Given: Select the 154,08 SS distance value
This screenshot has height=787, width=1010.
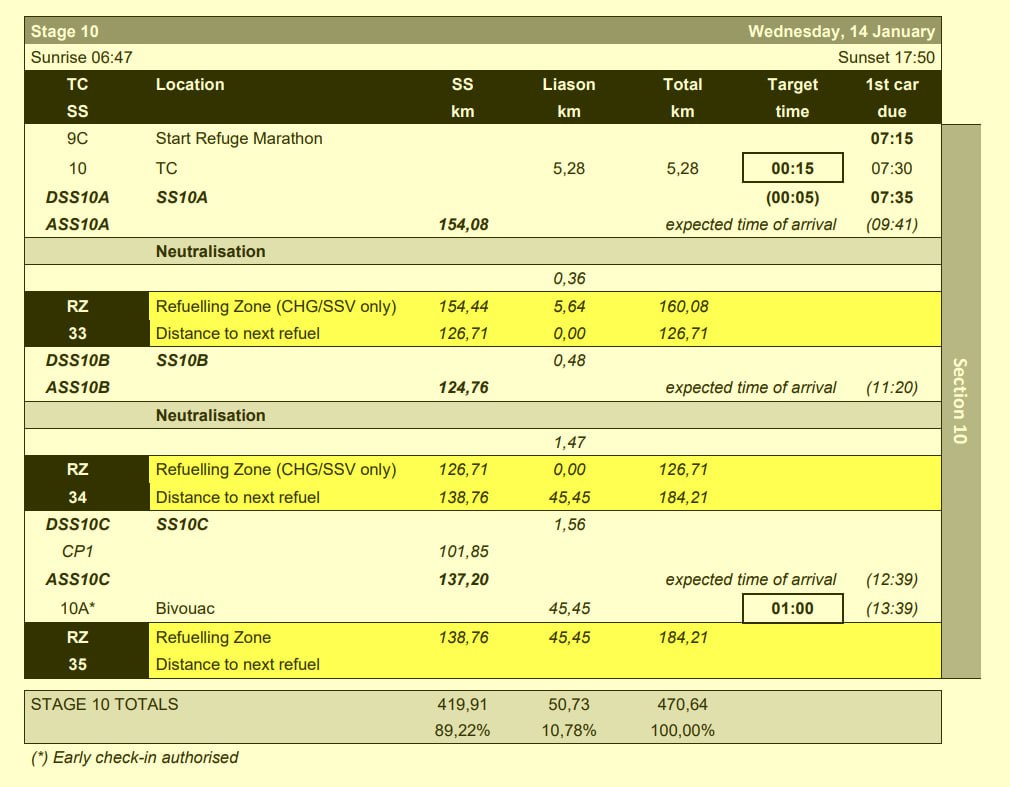Looking at the screenshot, I should [x=463, y=225].
